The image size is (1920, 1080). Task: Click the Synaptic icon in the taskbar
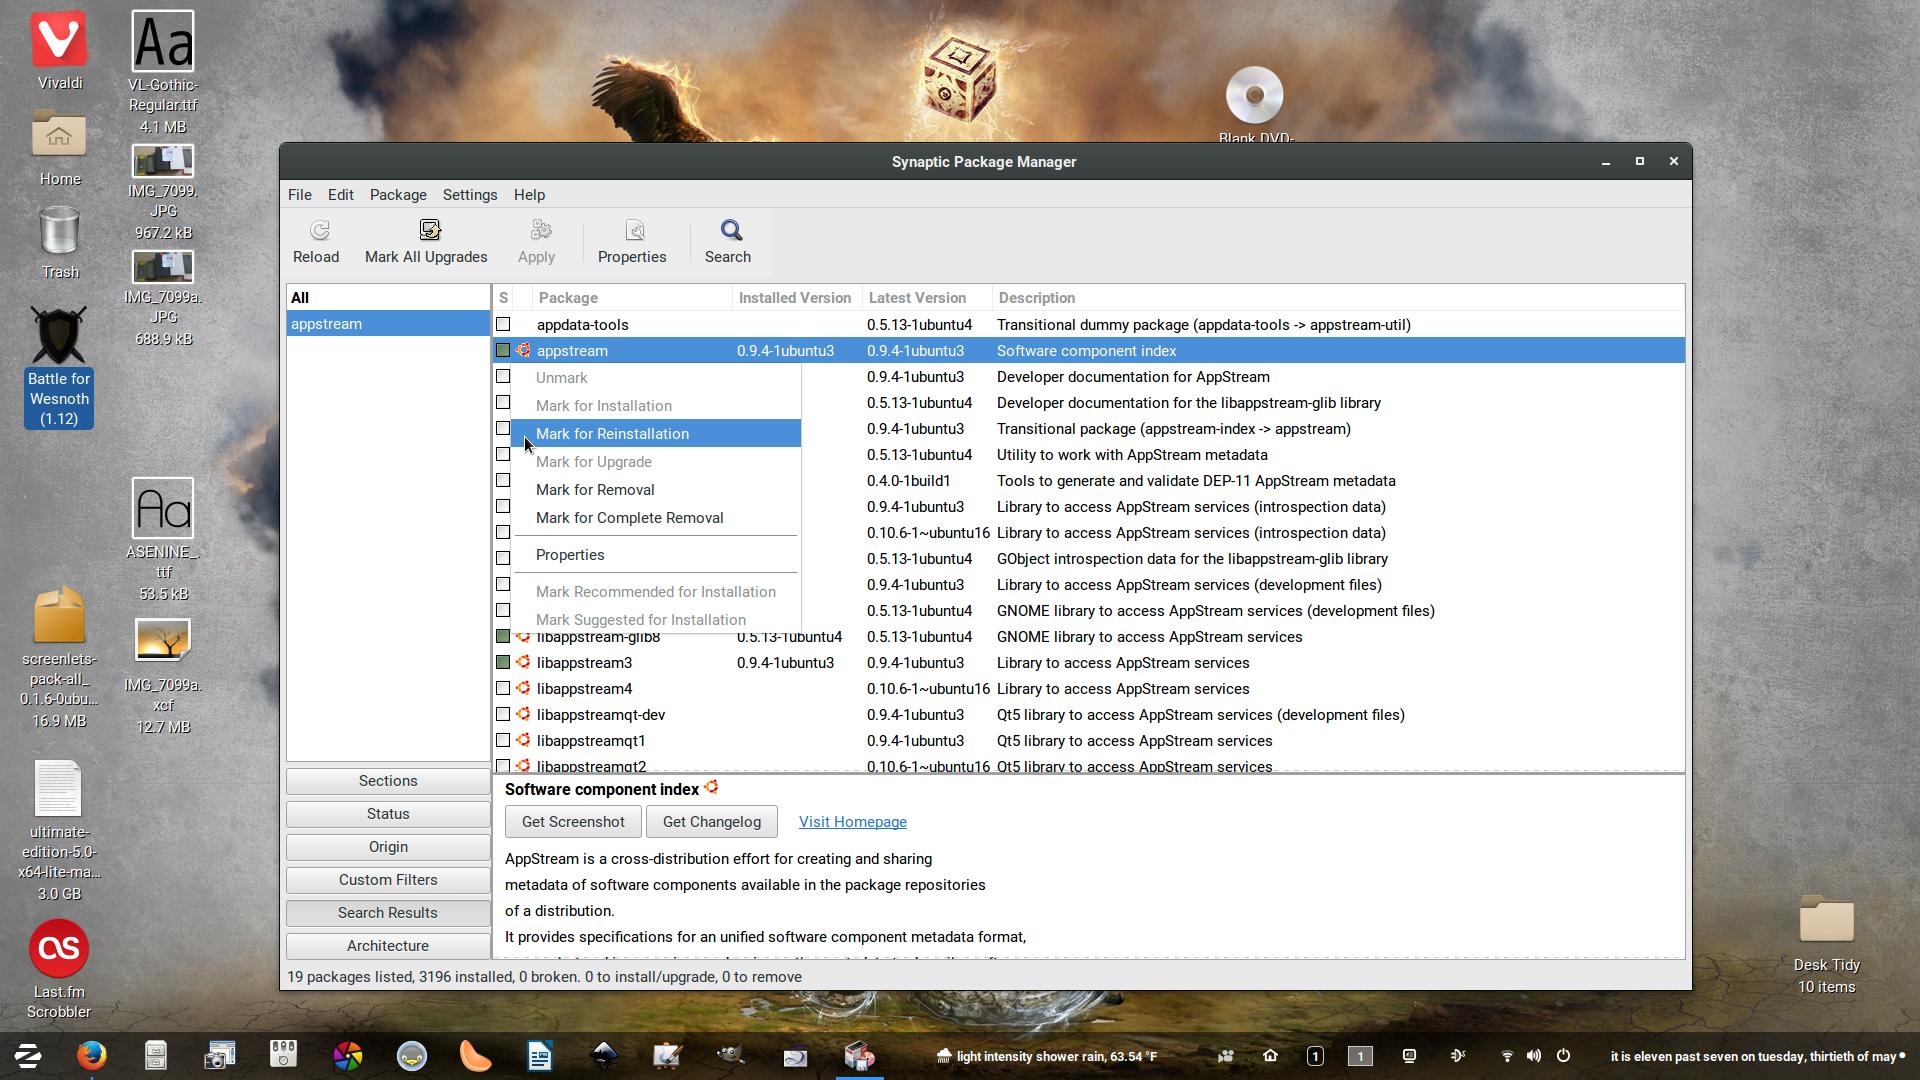[859, 1056]
